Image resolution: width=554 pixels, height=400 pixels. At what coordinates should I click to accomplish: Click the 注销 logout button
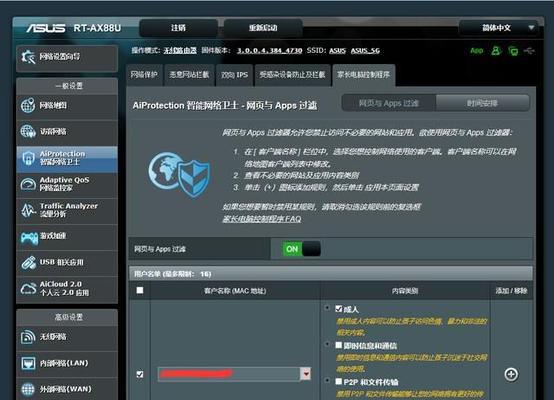(178, 28)
